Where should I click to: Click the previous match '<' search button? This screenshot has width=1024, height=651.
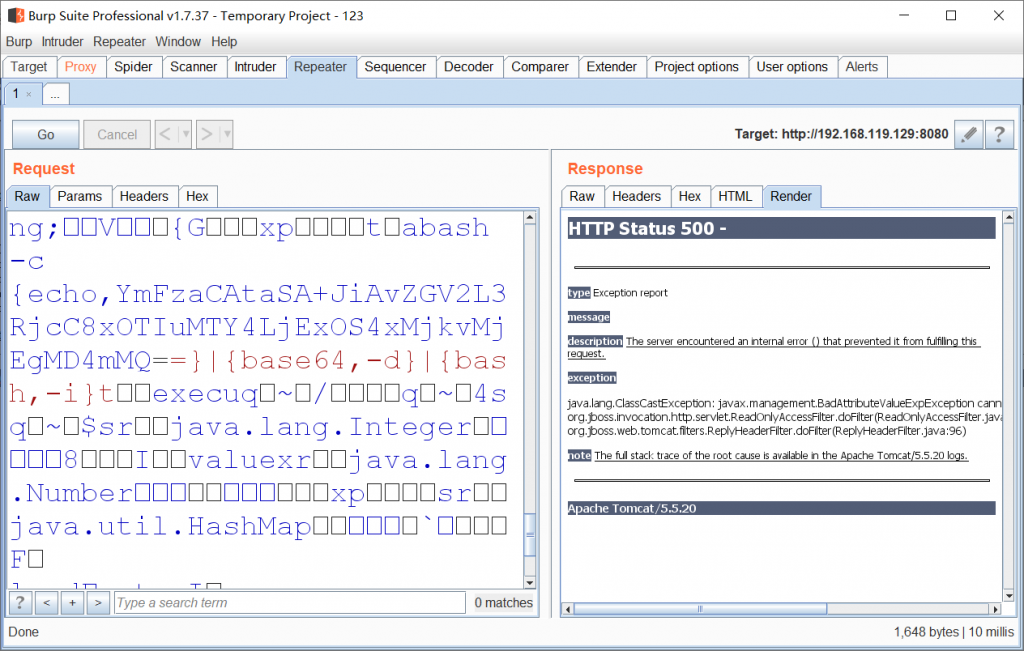(46, 603)
